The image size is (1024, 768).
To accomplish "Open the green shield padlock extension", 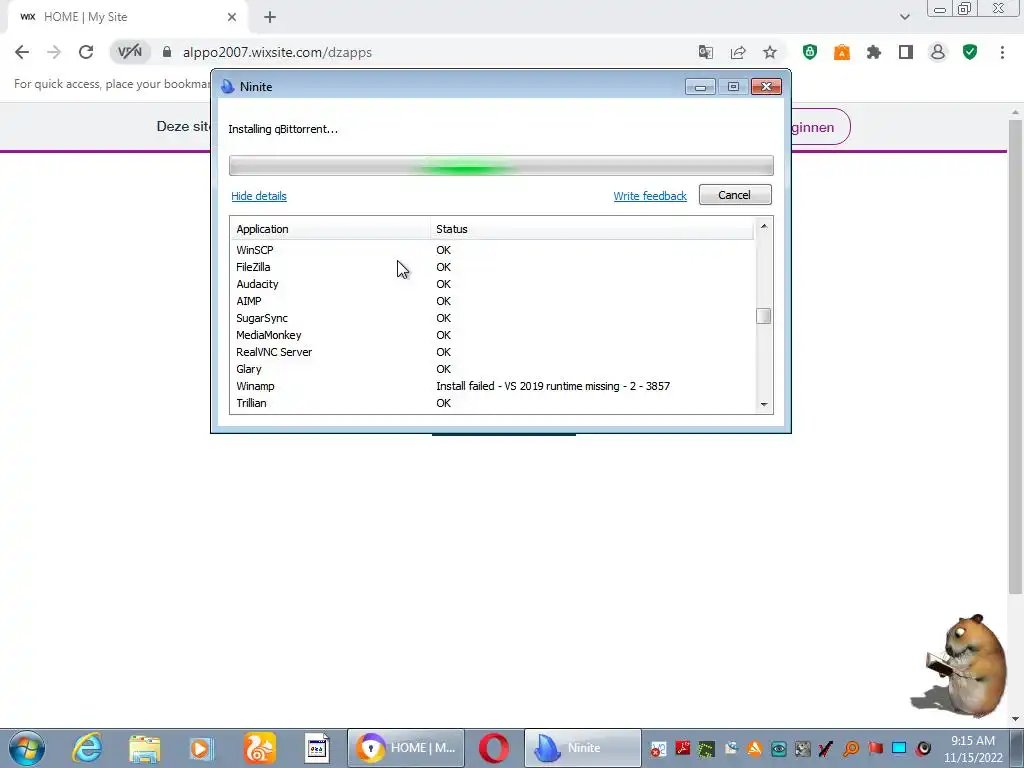I will [x=810, y=52].
